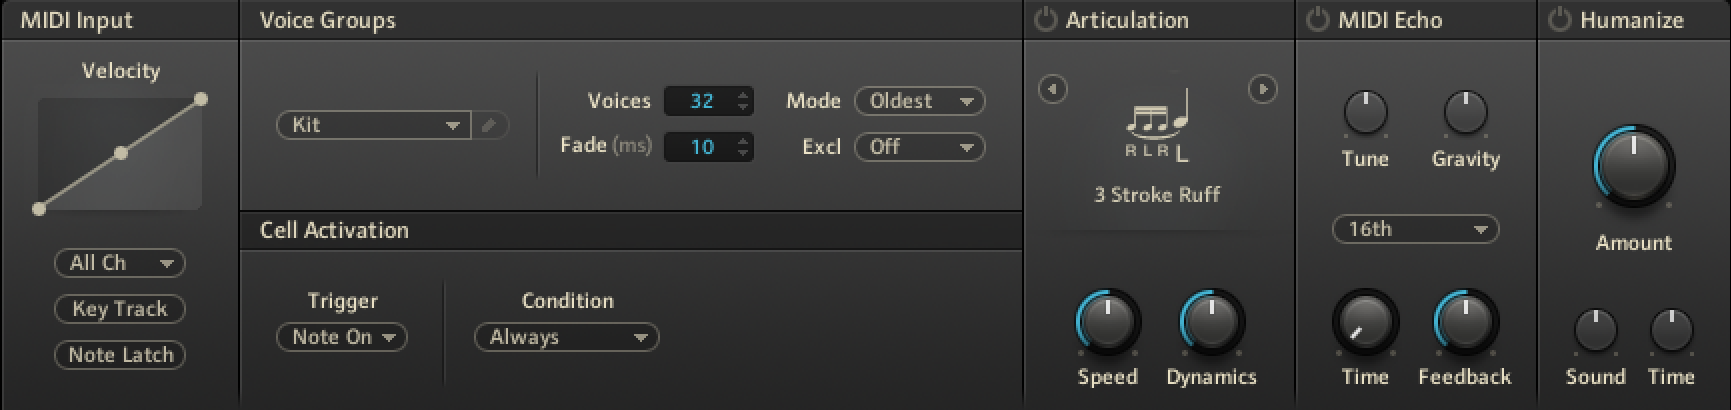Click the 3 Stroke Ruff notation icon

(x=1157, y=126)
